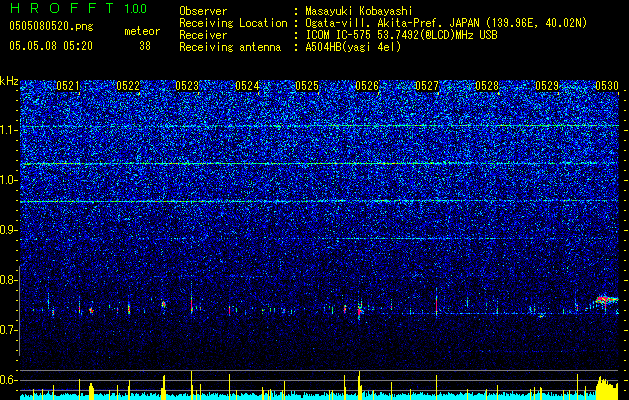This screenshot has width=629, height=400.
Task: Click the long red-yellow meteor echo below 0530
Action: (x=606, y=300)
